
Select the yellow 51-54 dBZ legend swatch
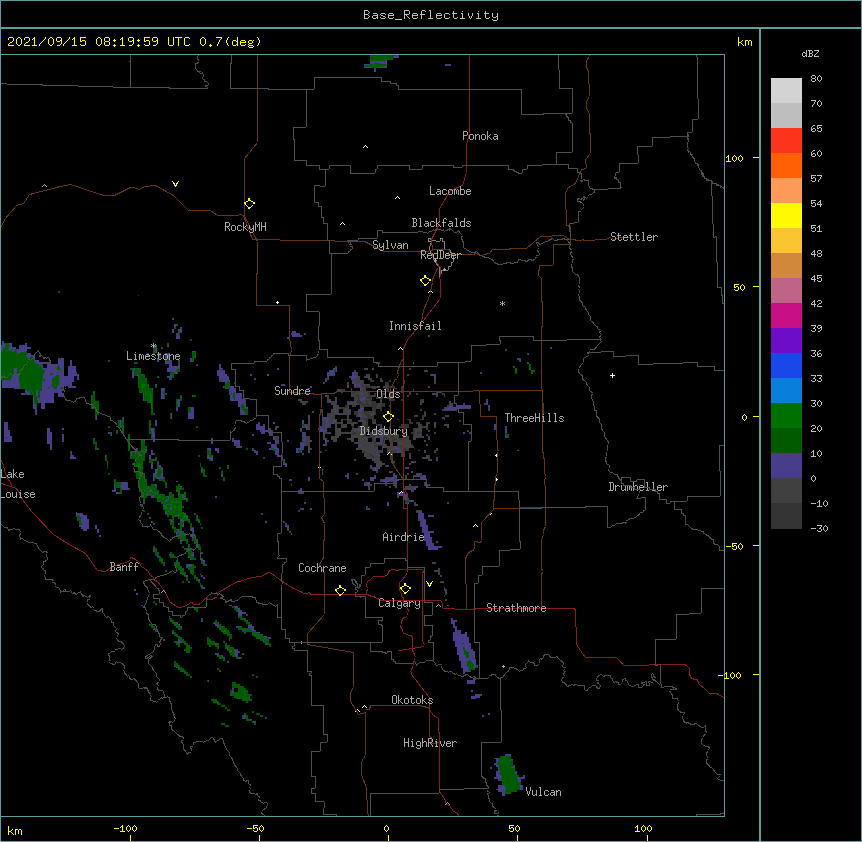click(x=786, y=215)
